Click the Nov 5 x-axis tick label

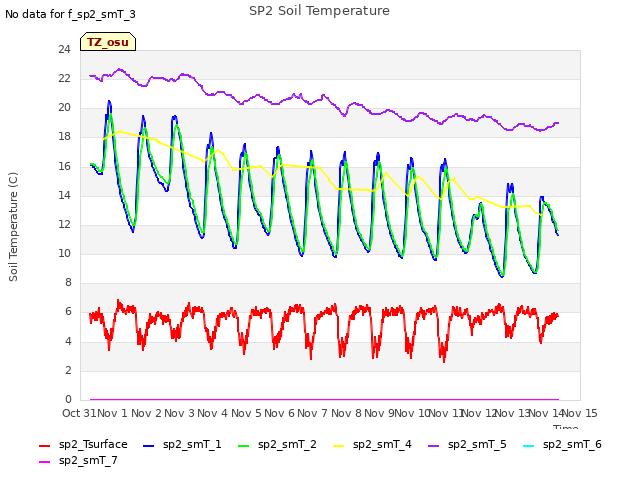pos(246,413)
